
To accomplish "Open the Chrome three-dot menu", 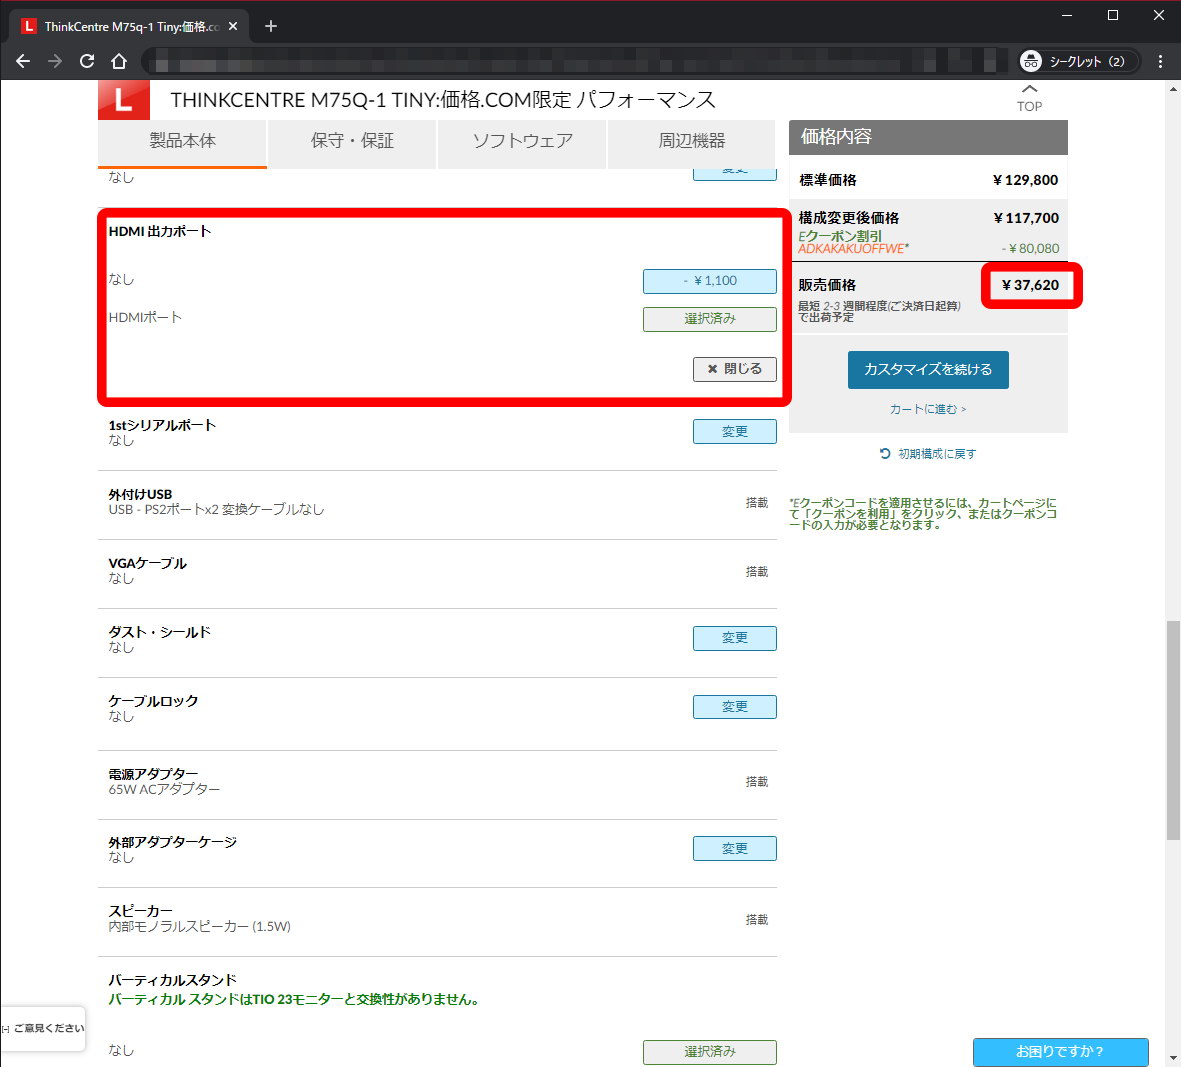I will point(1160,61).
